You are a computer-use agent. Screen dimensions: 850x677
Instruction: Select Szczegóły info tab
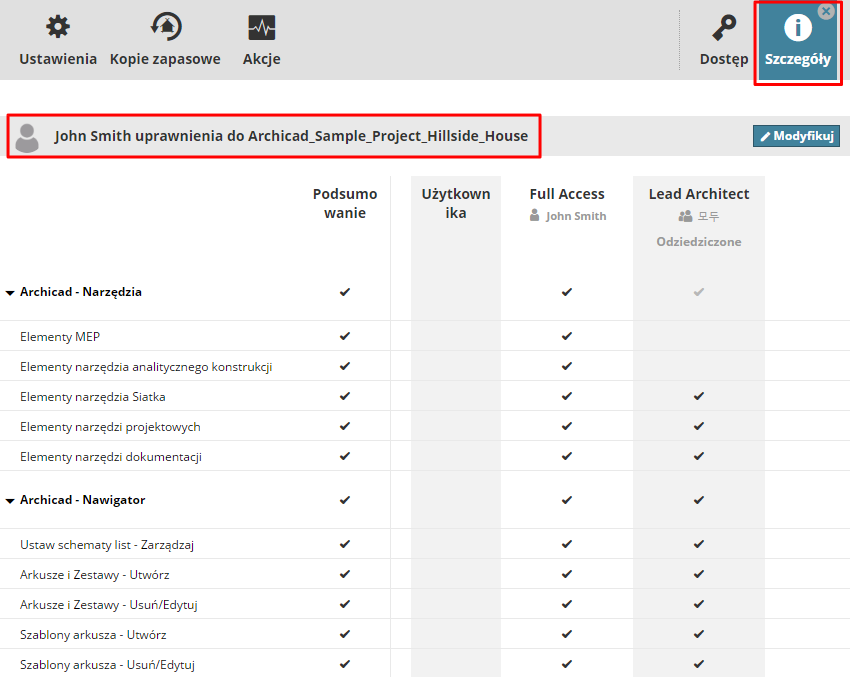click(797, 43)
